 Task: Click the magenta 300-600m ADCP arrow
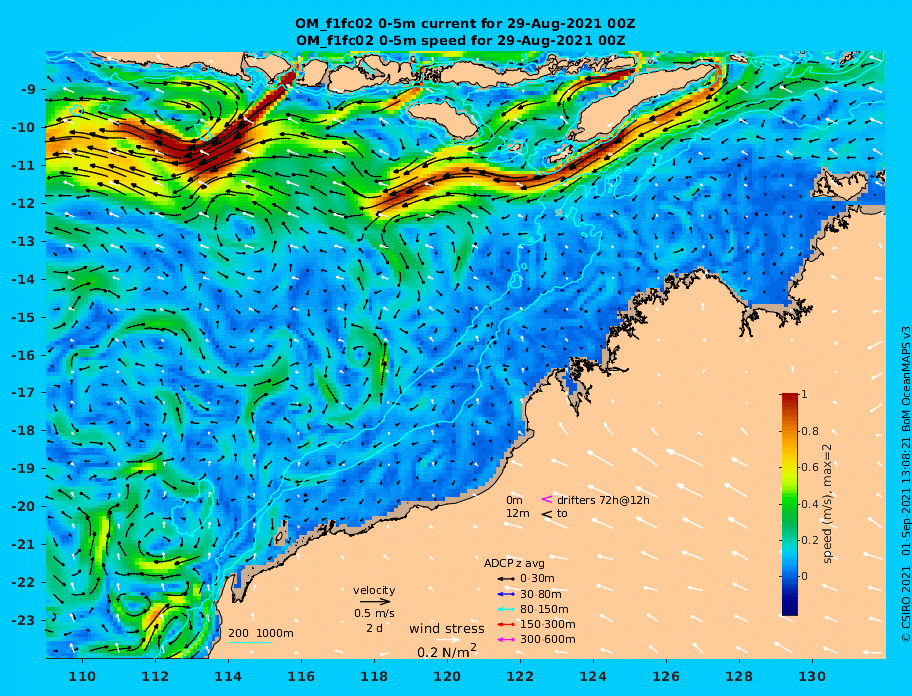pyautogui.click(x=506, y=640)
